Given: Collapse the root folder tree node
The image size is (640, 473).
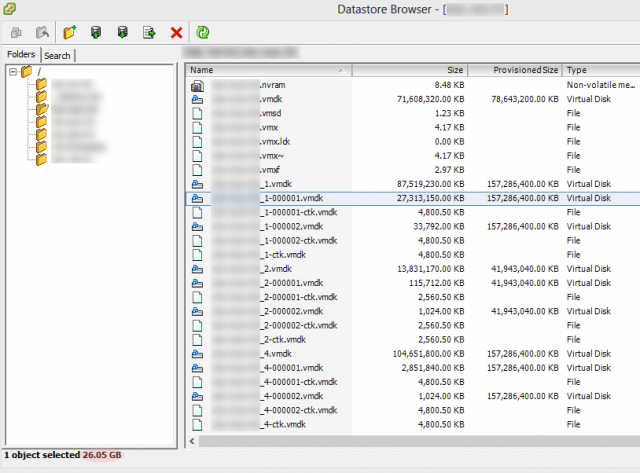Looking at the screenshot, I should click(12, 72).
